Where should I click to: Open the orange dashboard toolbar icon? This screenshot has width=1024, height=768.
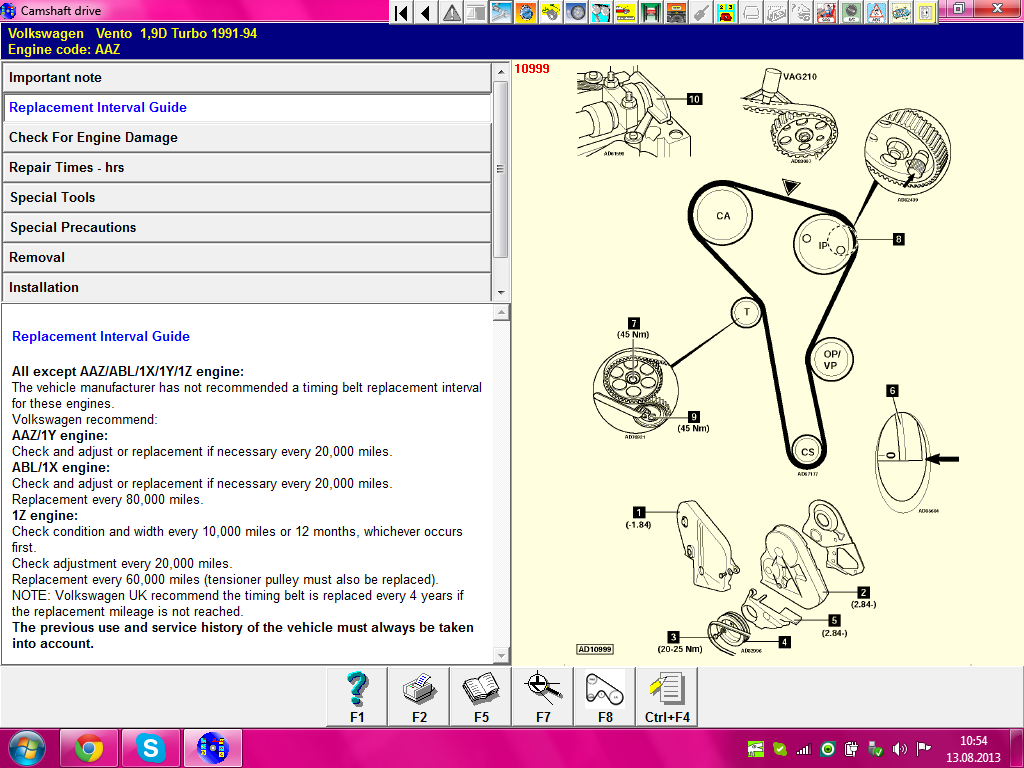[x=676, y=12]
